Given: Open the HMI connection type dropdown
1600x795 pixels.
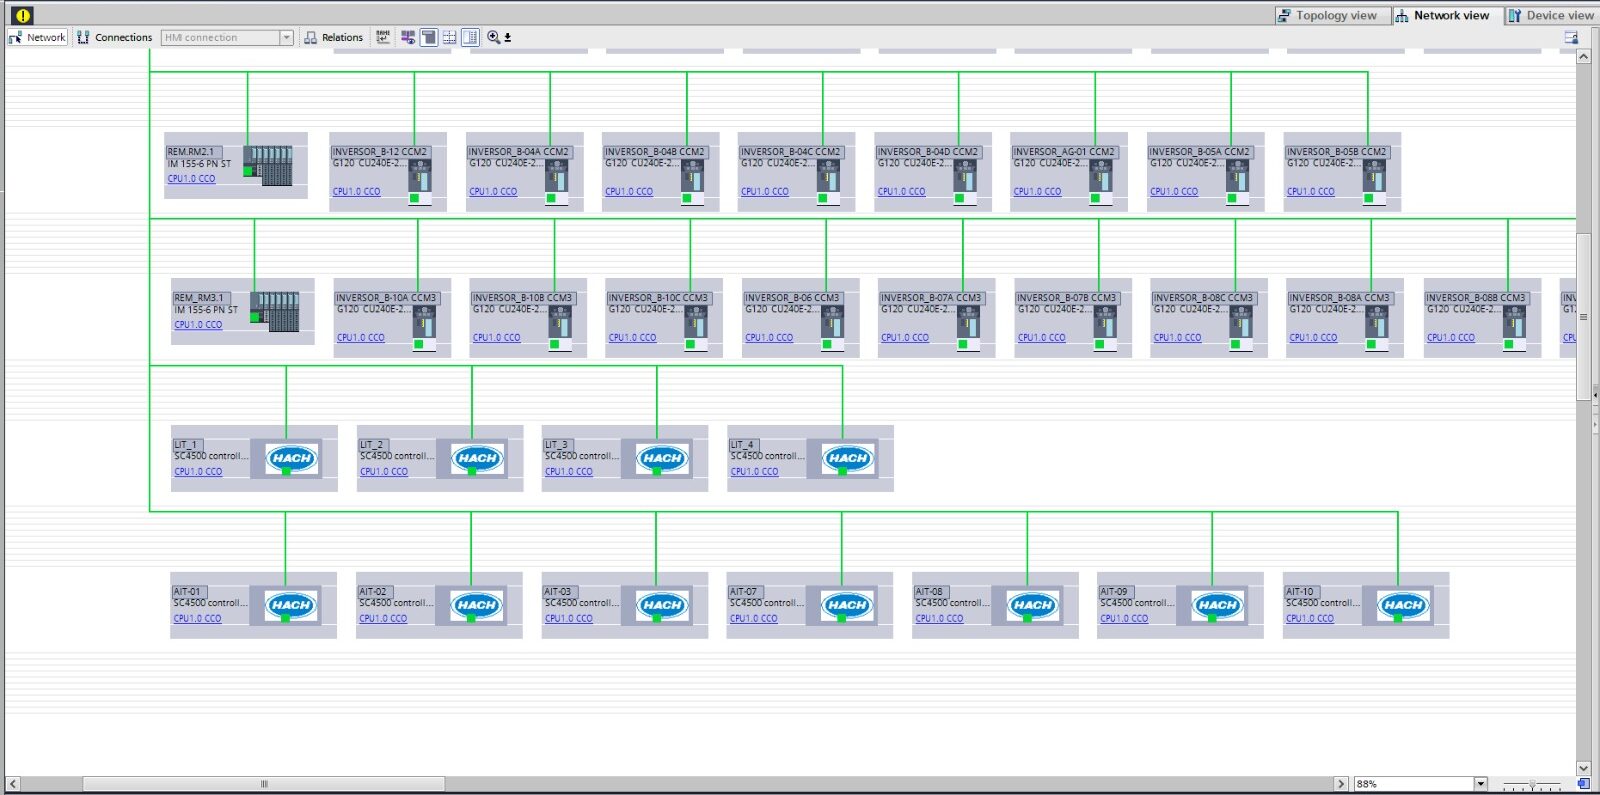Looking at the screenshot, I should (x=286, y=37).
